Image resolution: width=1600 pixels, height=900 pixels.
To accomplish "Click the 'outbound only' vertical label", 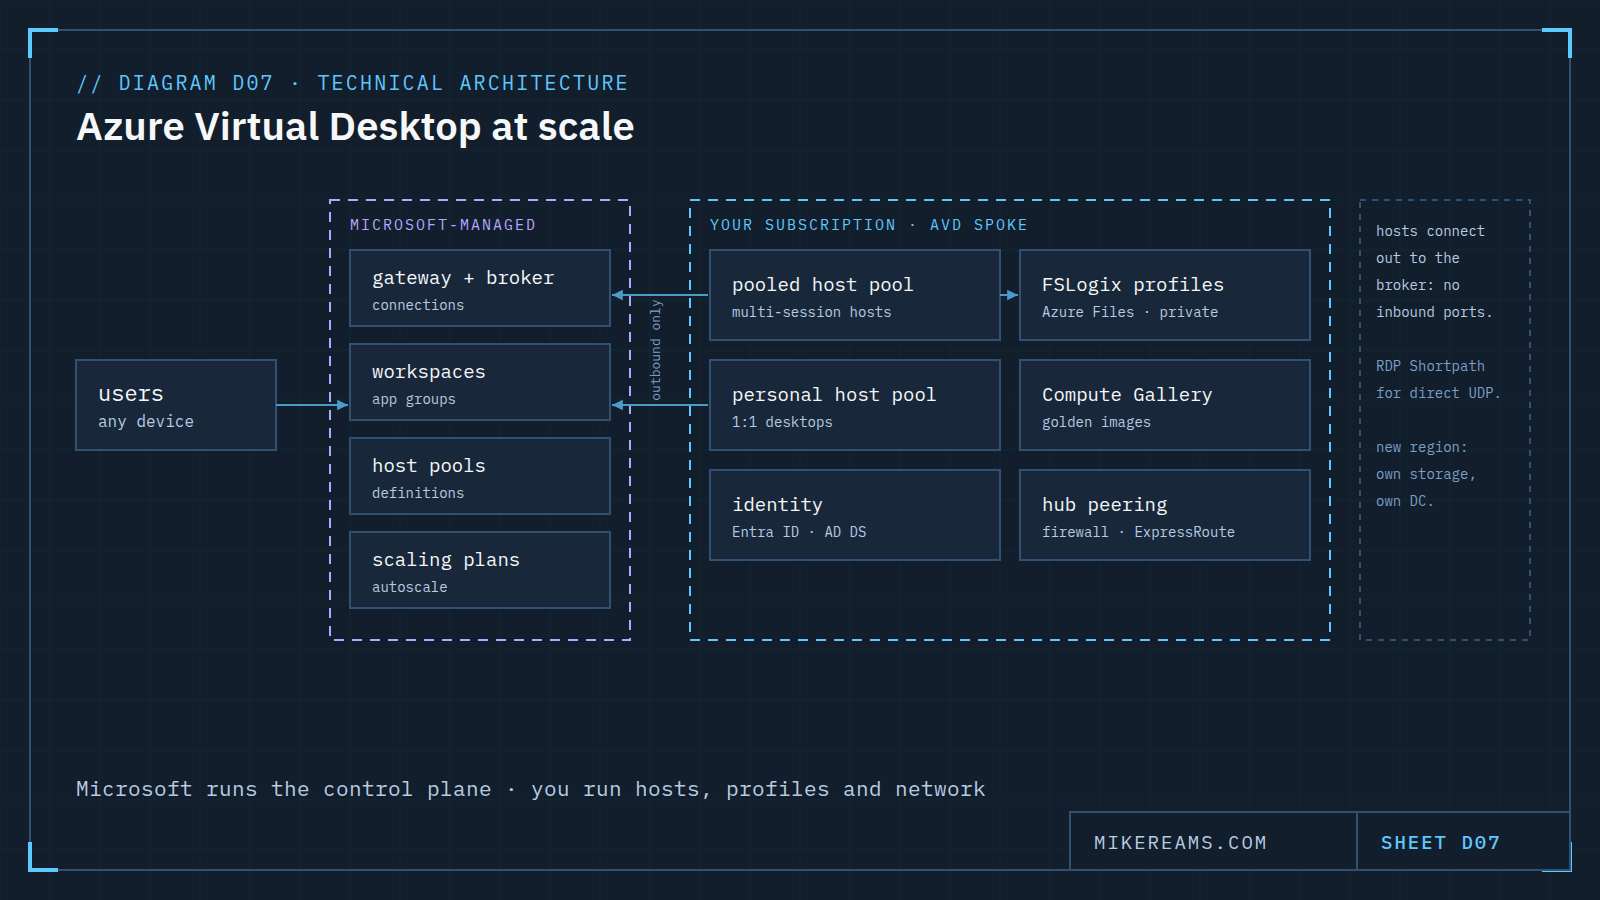I will pyautogui.click(x=656, y=350).
